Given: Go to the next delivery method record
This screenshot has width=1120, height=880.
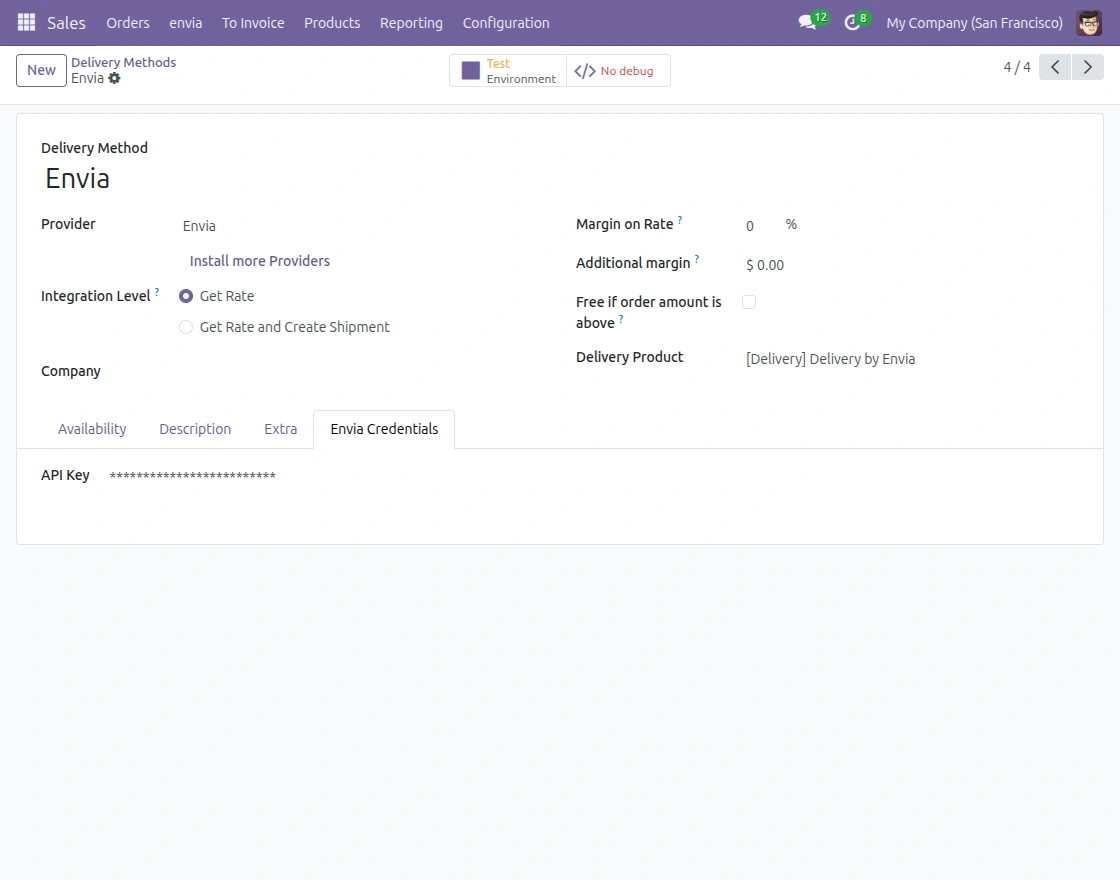Looking at the screenshot, I should [x=1088, y=66].
